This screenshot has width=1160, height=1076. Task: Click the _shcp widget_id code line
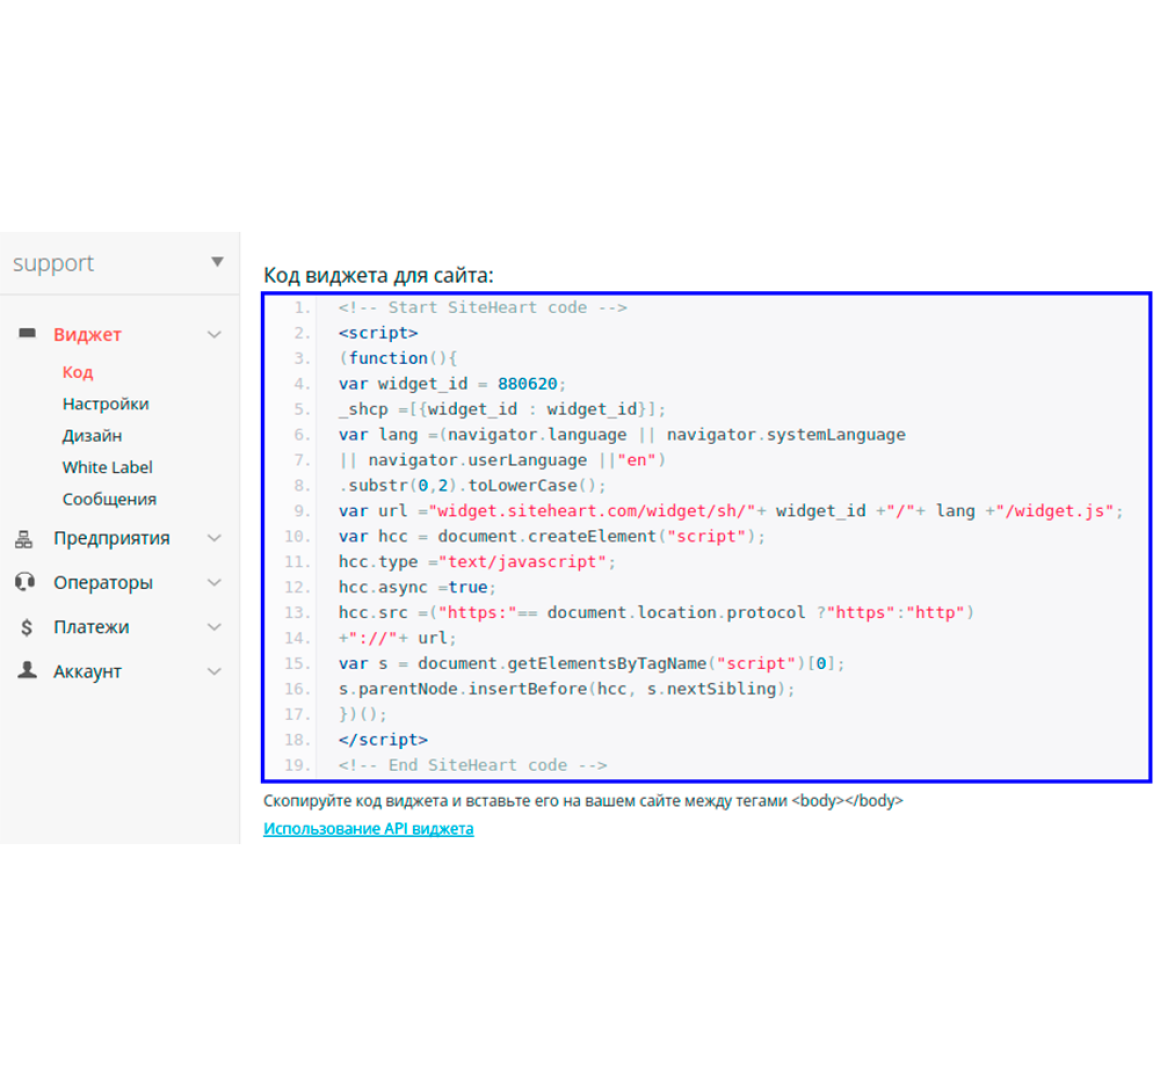click(x=502, y=408)
